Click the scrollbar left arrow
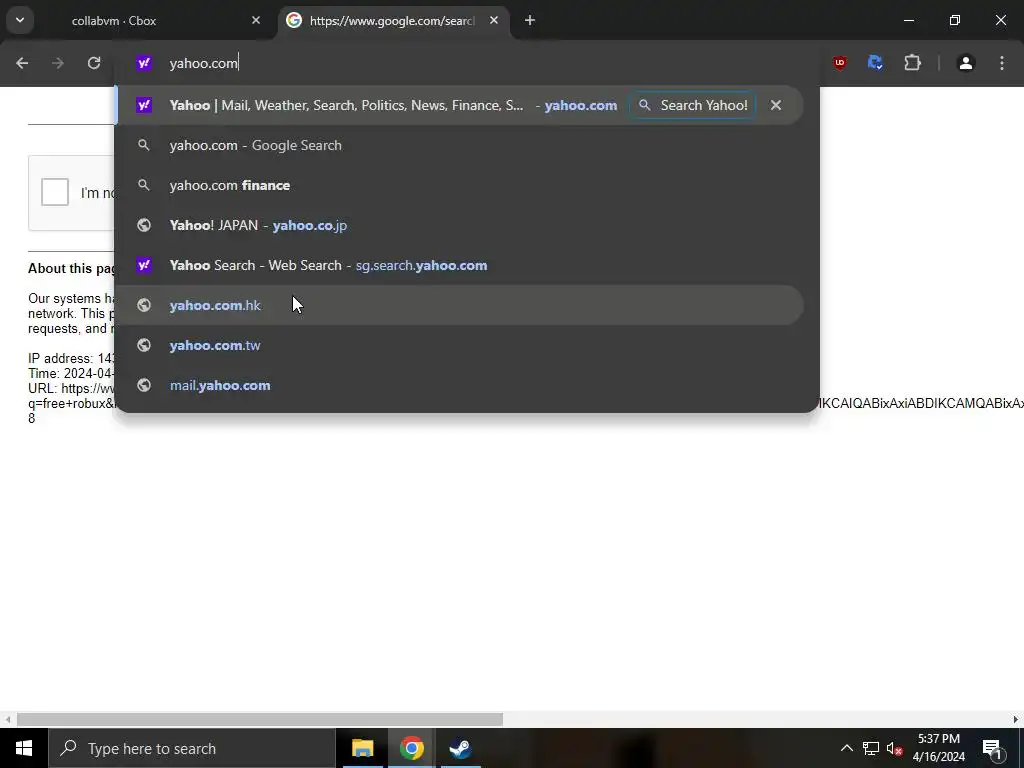 pos(7,719)
